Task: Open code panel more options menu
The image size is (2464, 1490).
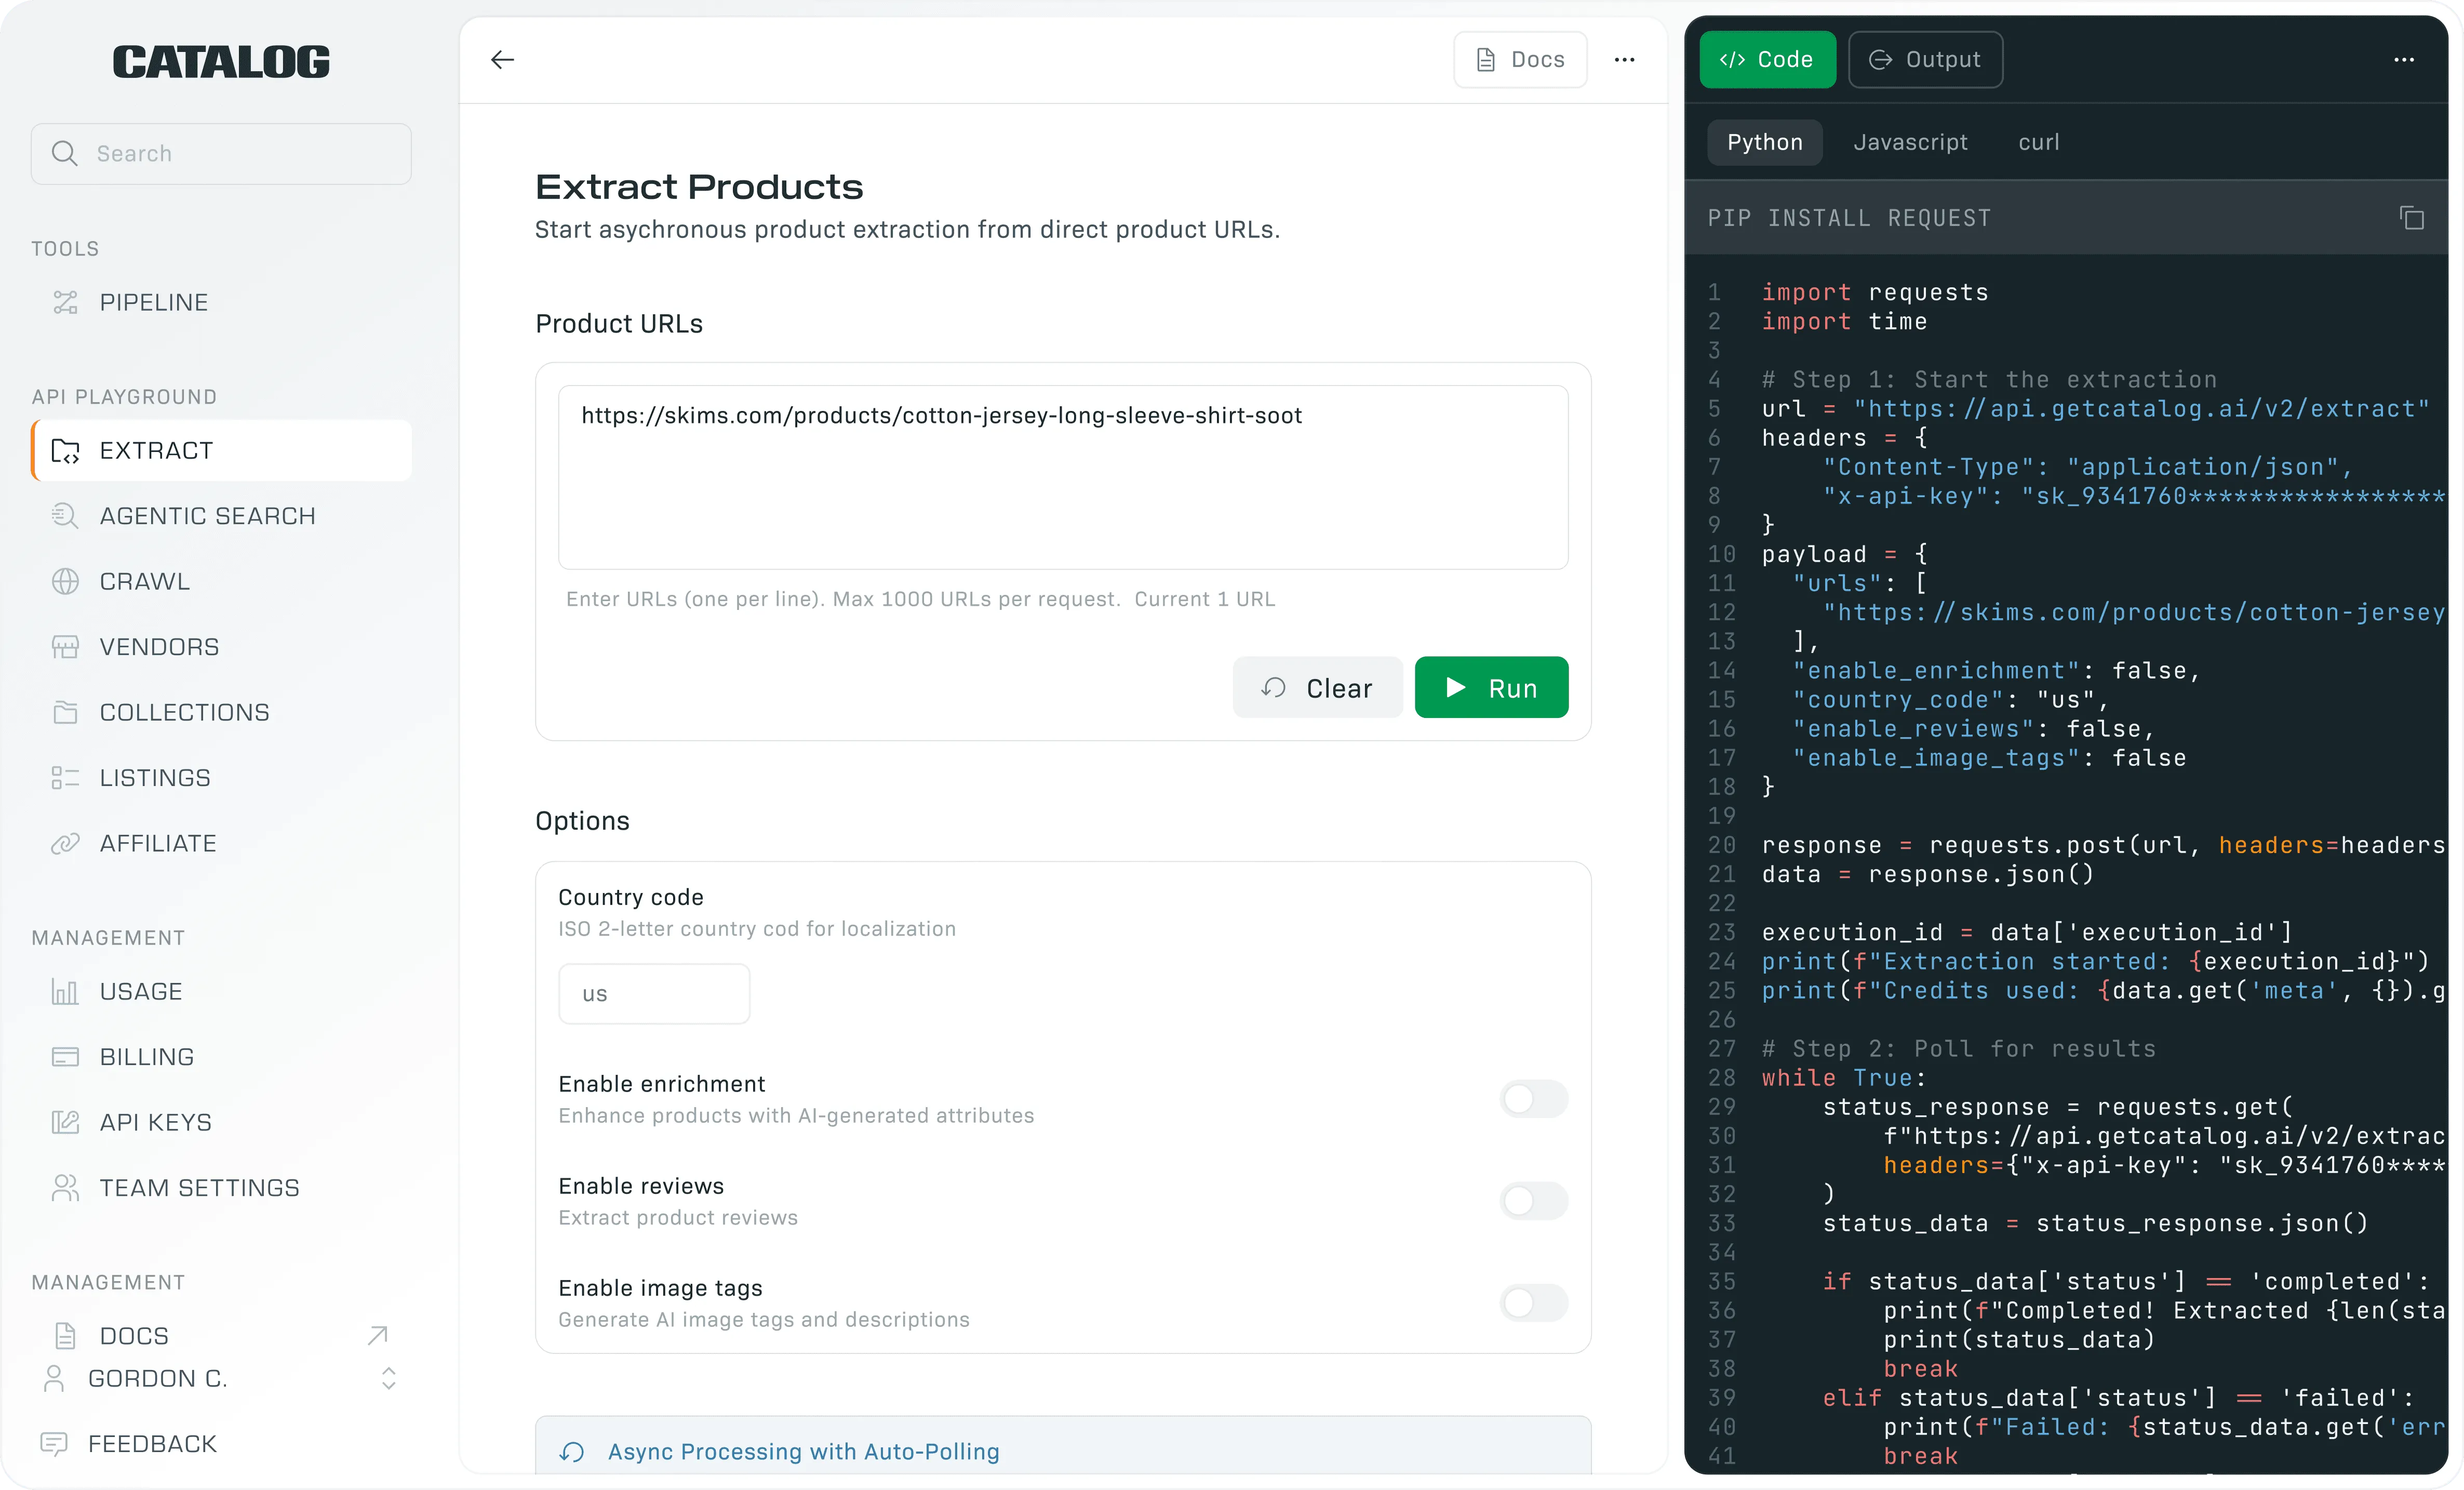Action: pyautogui.click(x=2403, y=60)
